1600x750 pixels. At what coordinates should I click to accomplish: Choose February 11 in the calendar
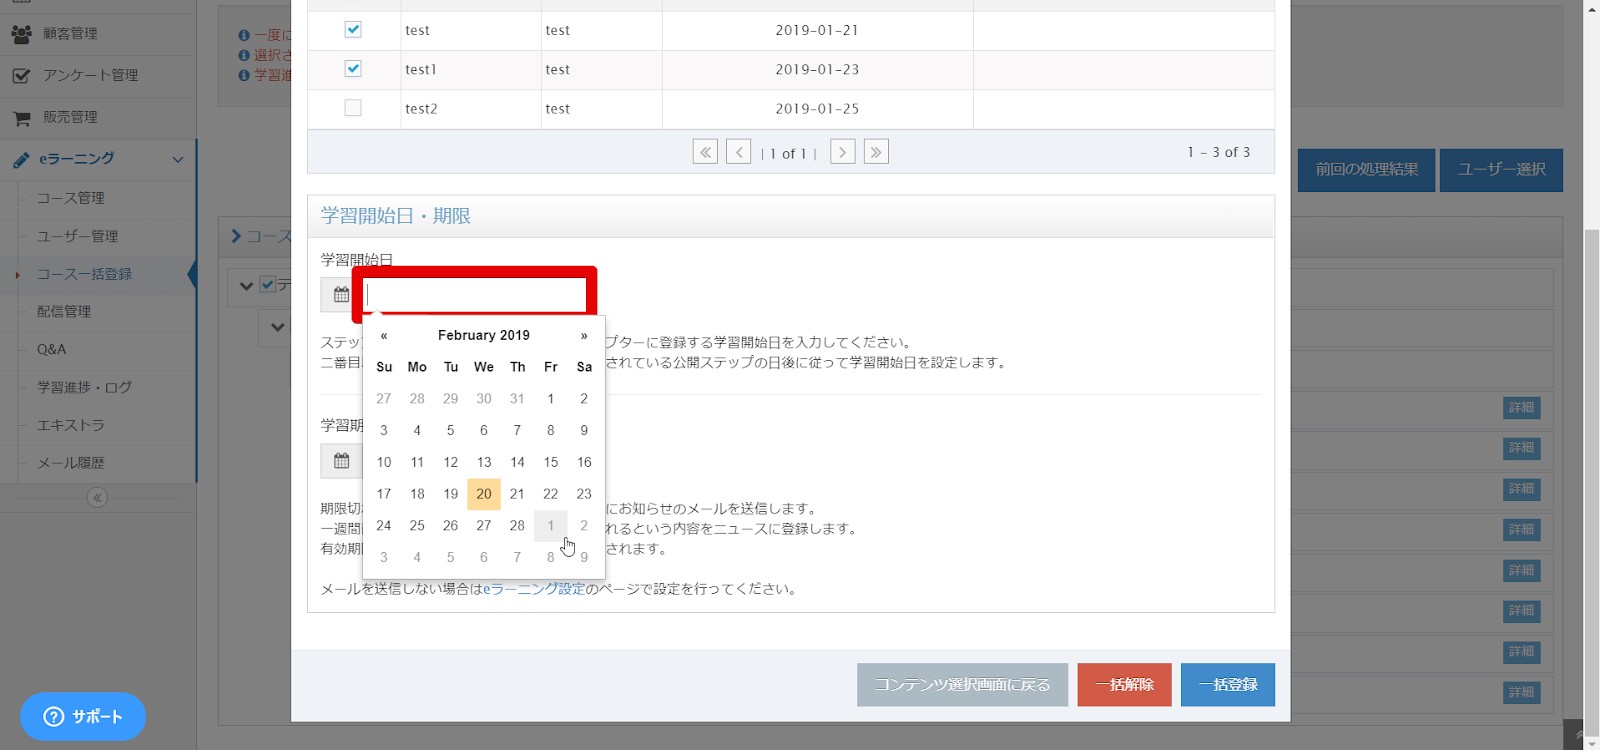click(x=417, y=462)
